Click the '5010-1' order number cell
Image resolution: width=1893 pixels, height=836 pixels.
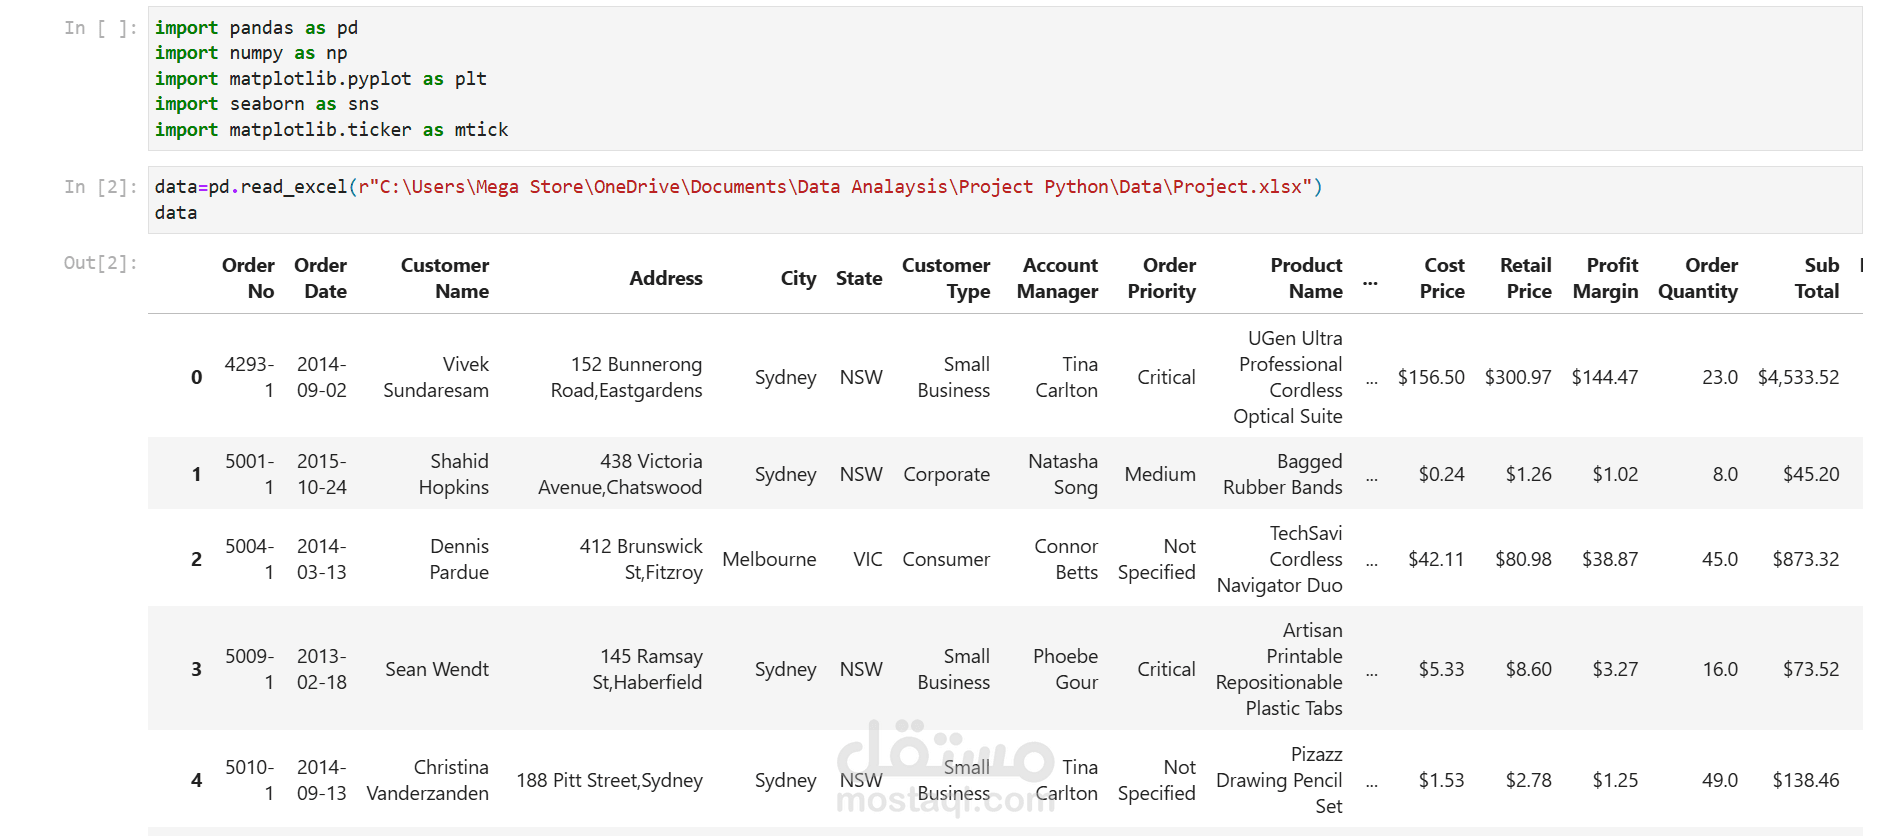tap(249, 780)
